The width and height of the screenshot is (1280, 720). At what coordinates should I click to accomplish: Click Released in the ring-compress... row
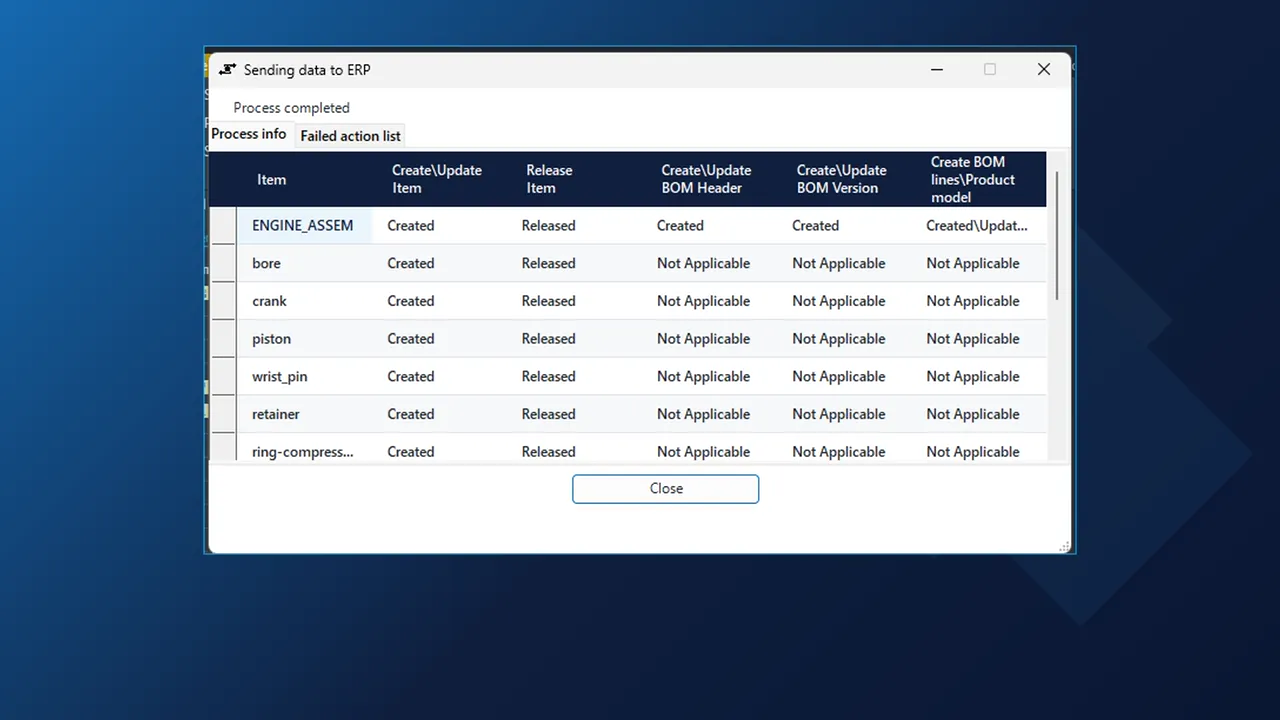[x=548, y=452]
